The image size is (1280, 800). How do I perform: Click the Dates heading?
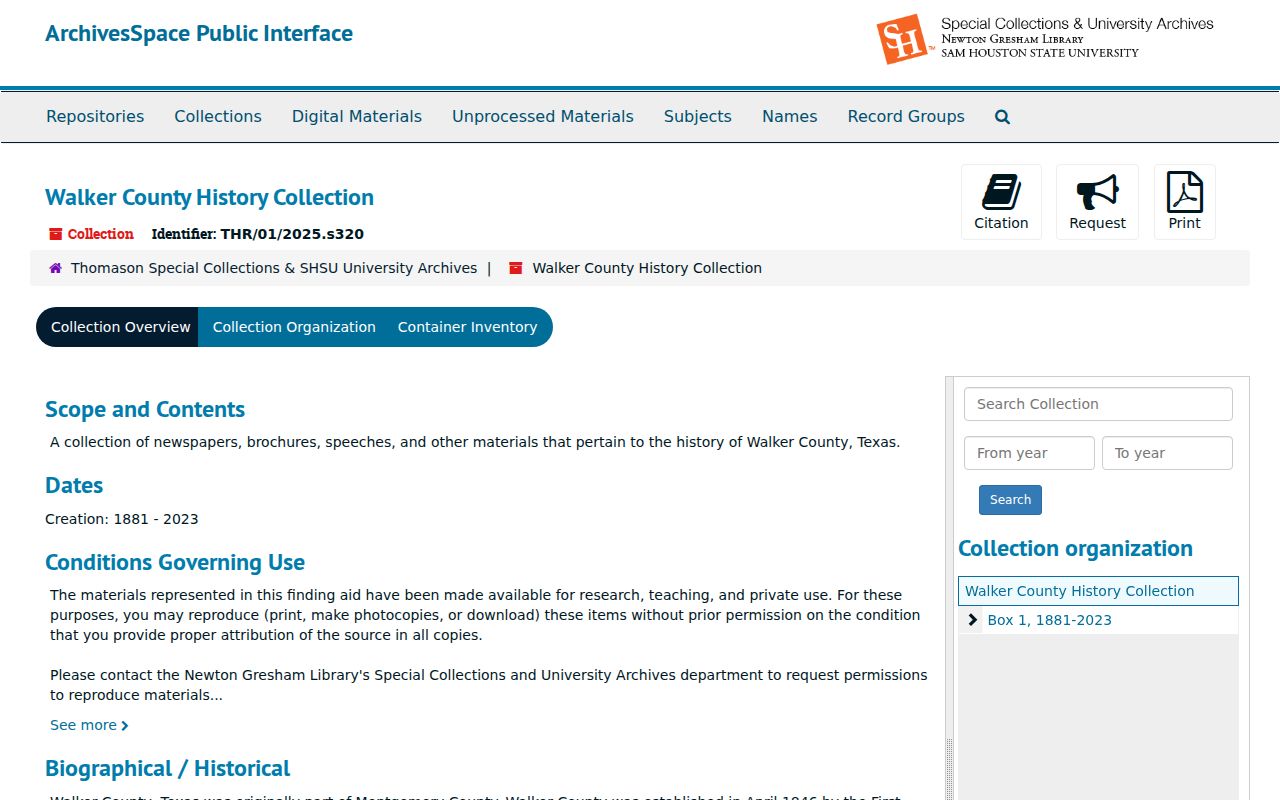(x=74, y=485)
